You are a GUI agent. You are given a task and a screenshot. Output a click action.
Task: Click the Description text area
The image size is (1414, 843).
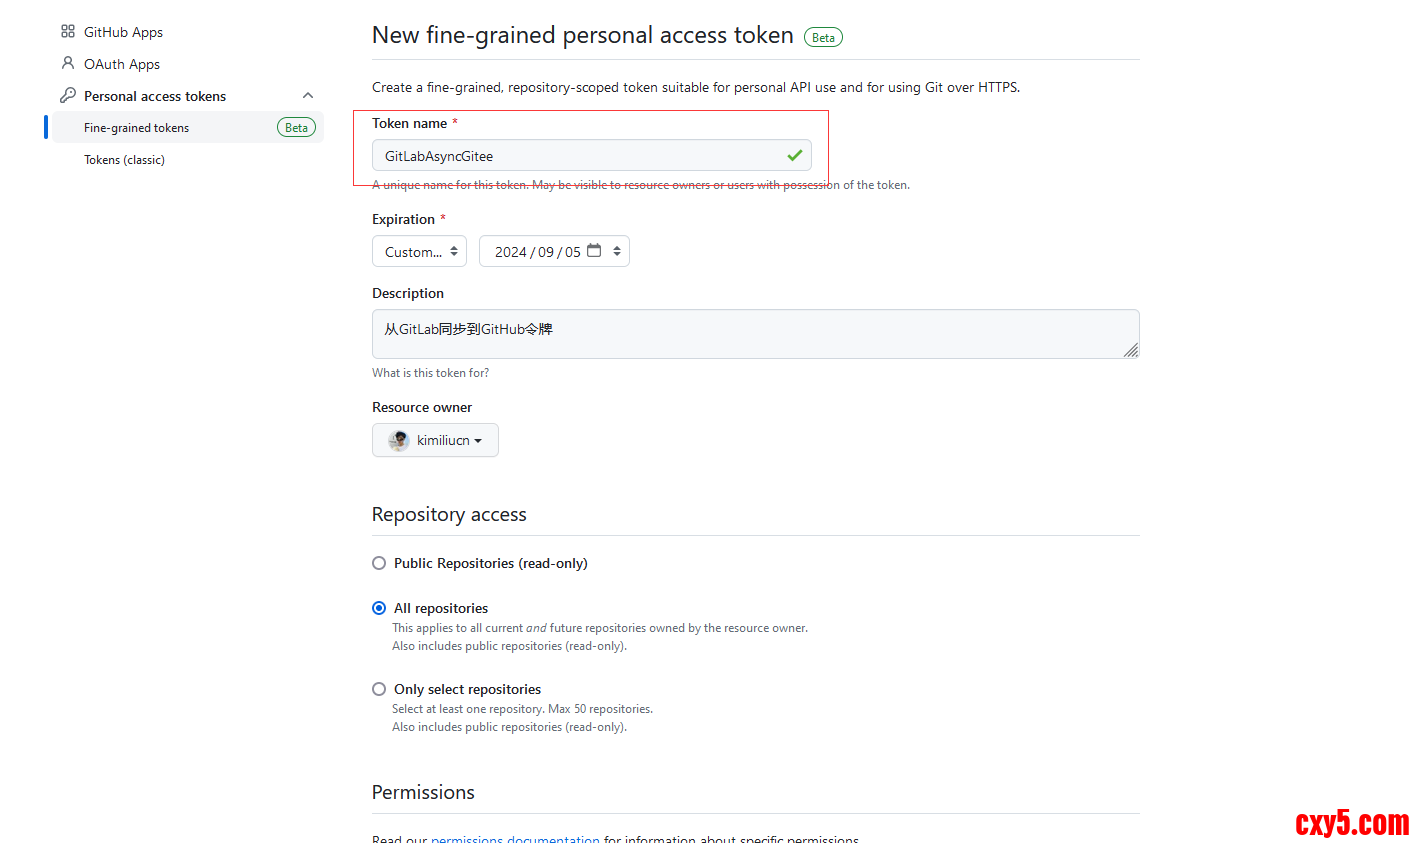[x=755, y=334]
